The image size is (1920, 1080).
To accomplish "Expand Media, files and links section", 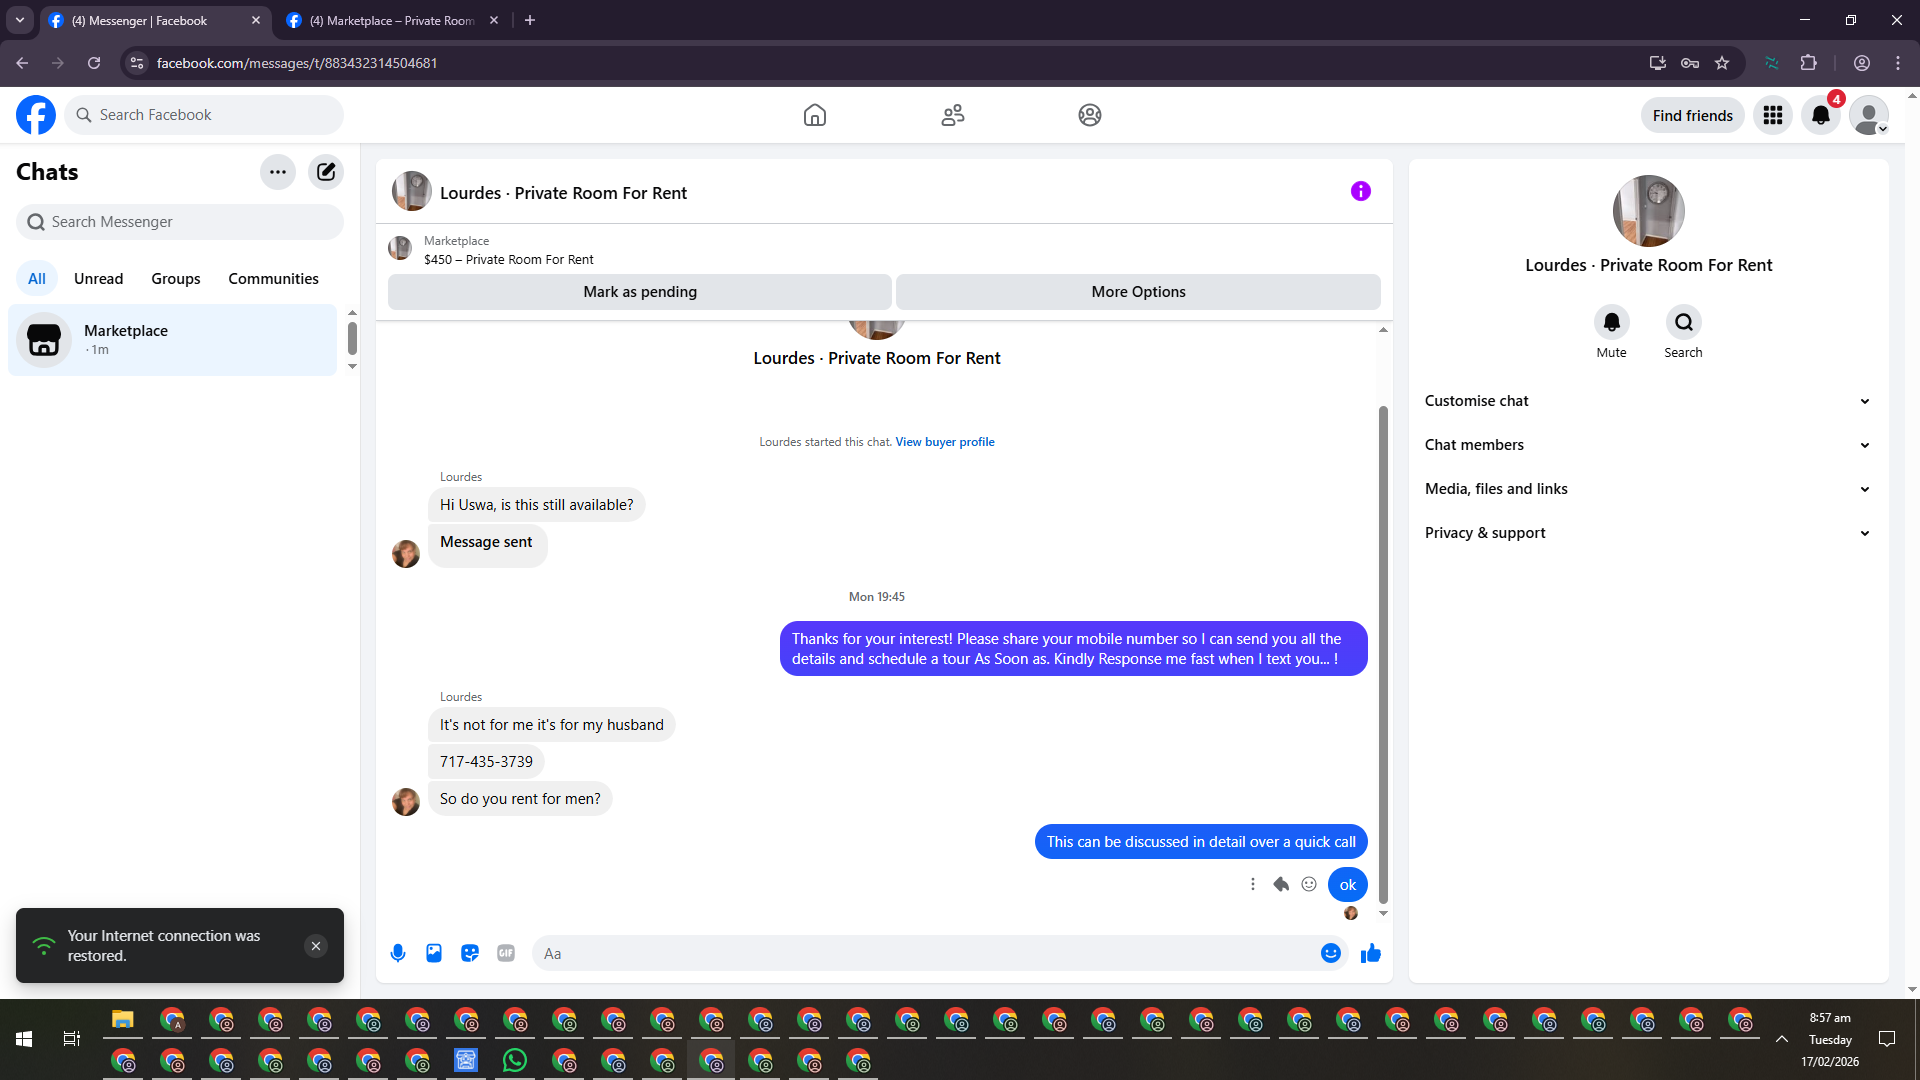I will 1649,489.
